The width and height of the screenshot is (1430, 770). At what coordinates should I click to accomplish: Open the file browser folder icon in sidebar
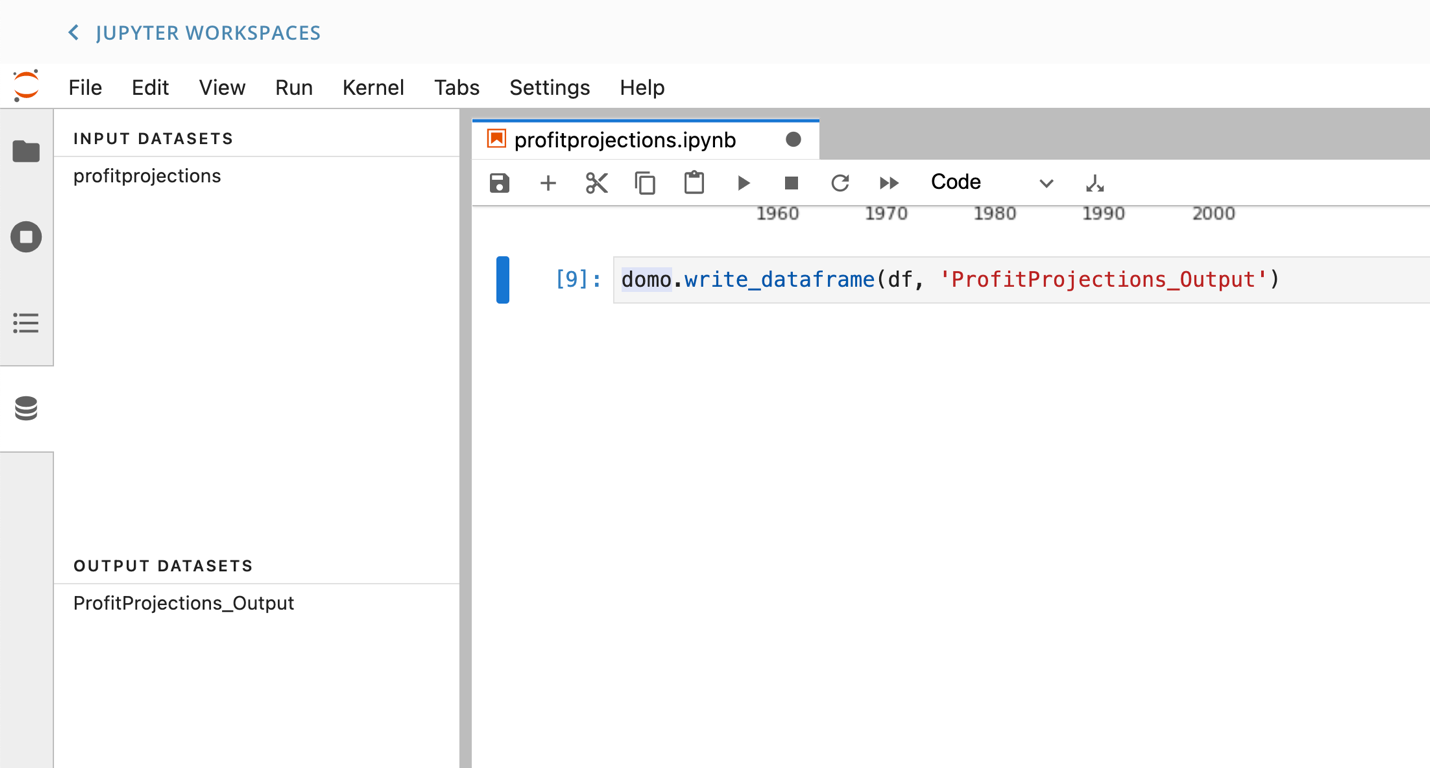click(x=26, y=151)
